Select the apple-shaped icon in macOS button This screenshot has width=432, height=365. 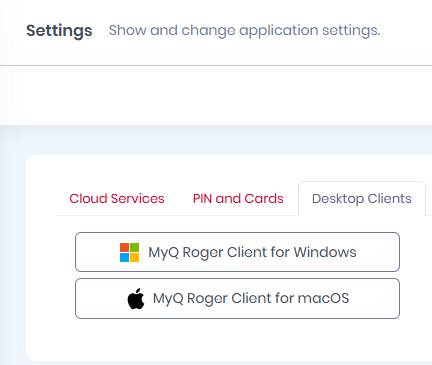[136, 299]
